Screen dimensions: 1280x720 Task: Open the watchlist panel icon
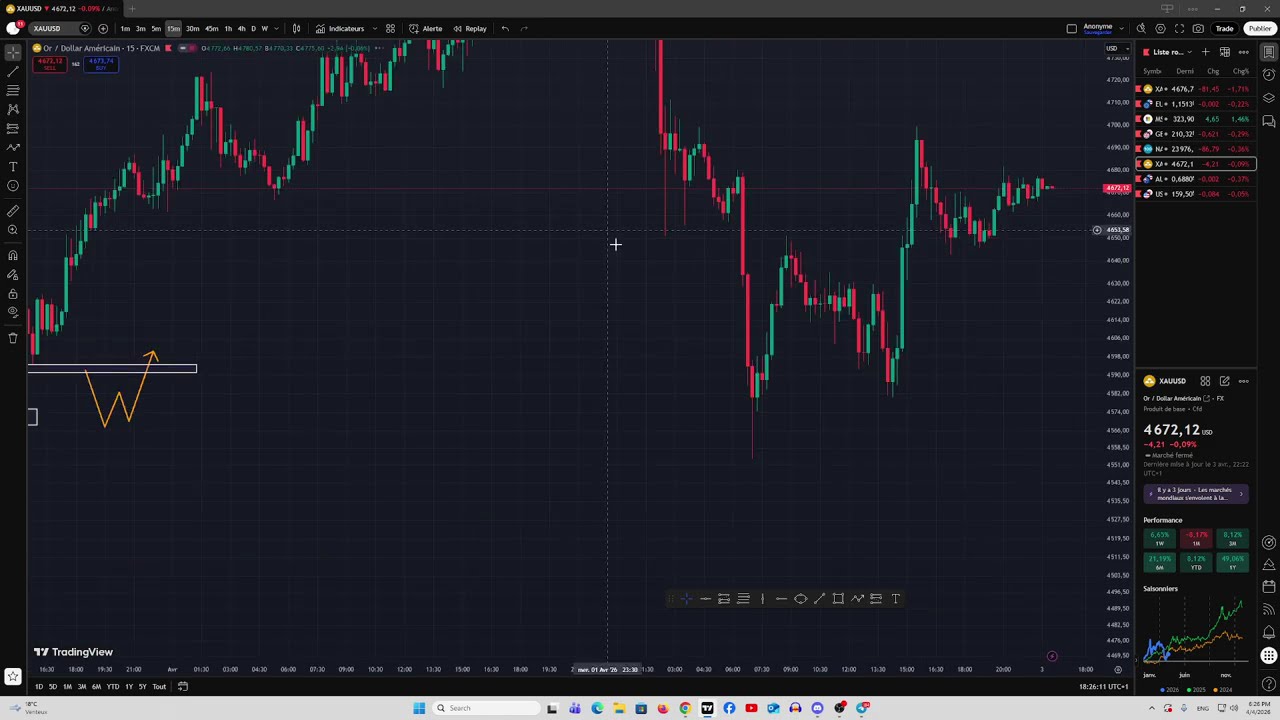(x=1268, y=52)
